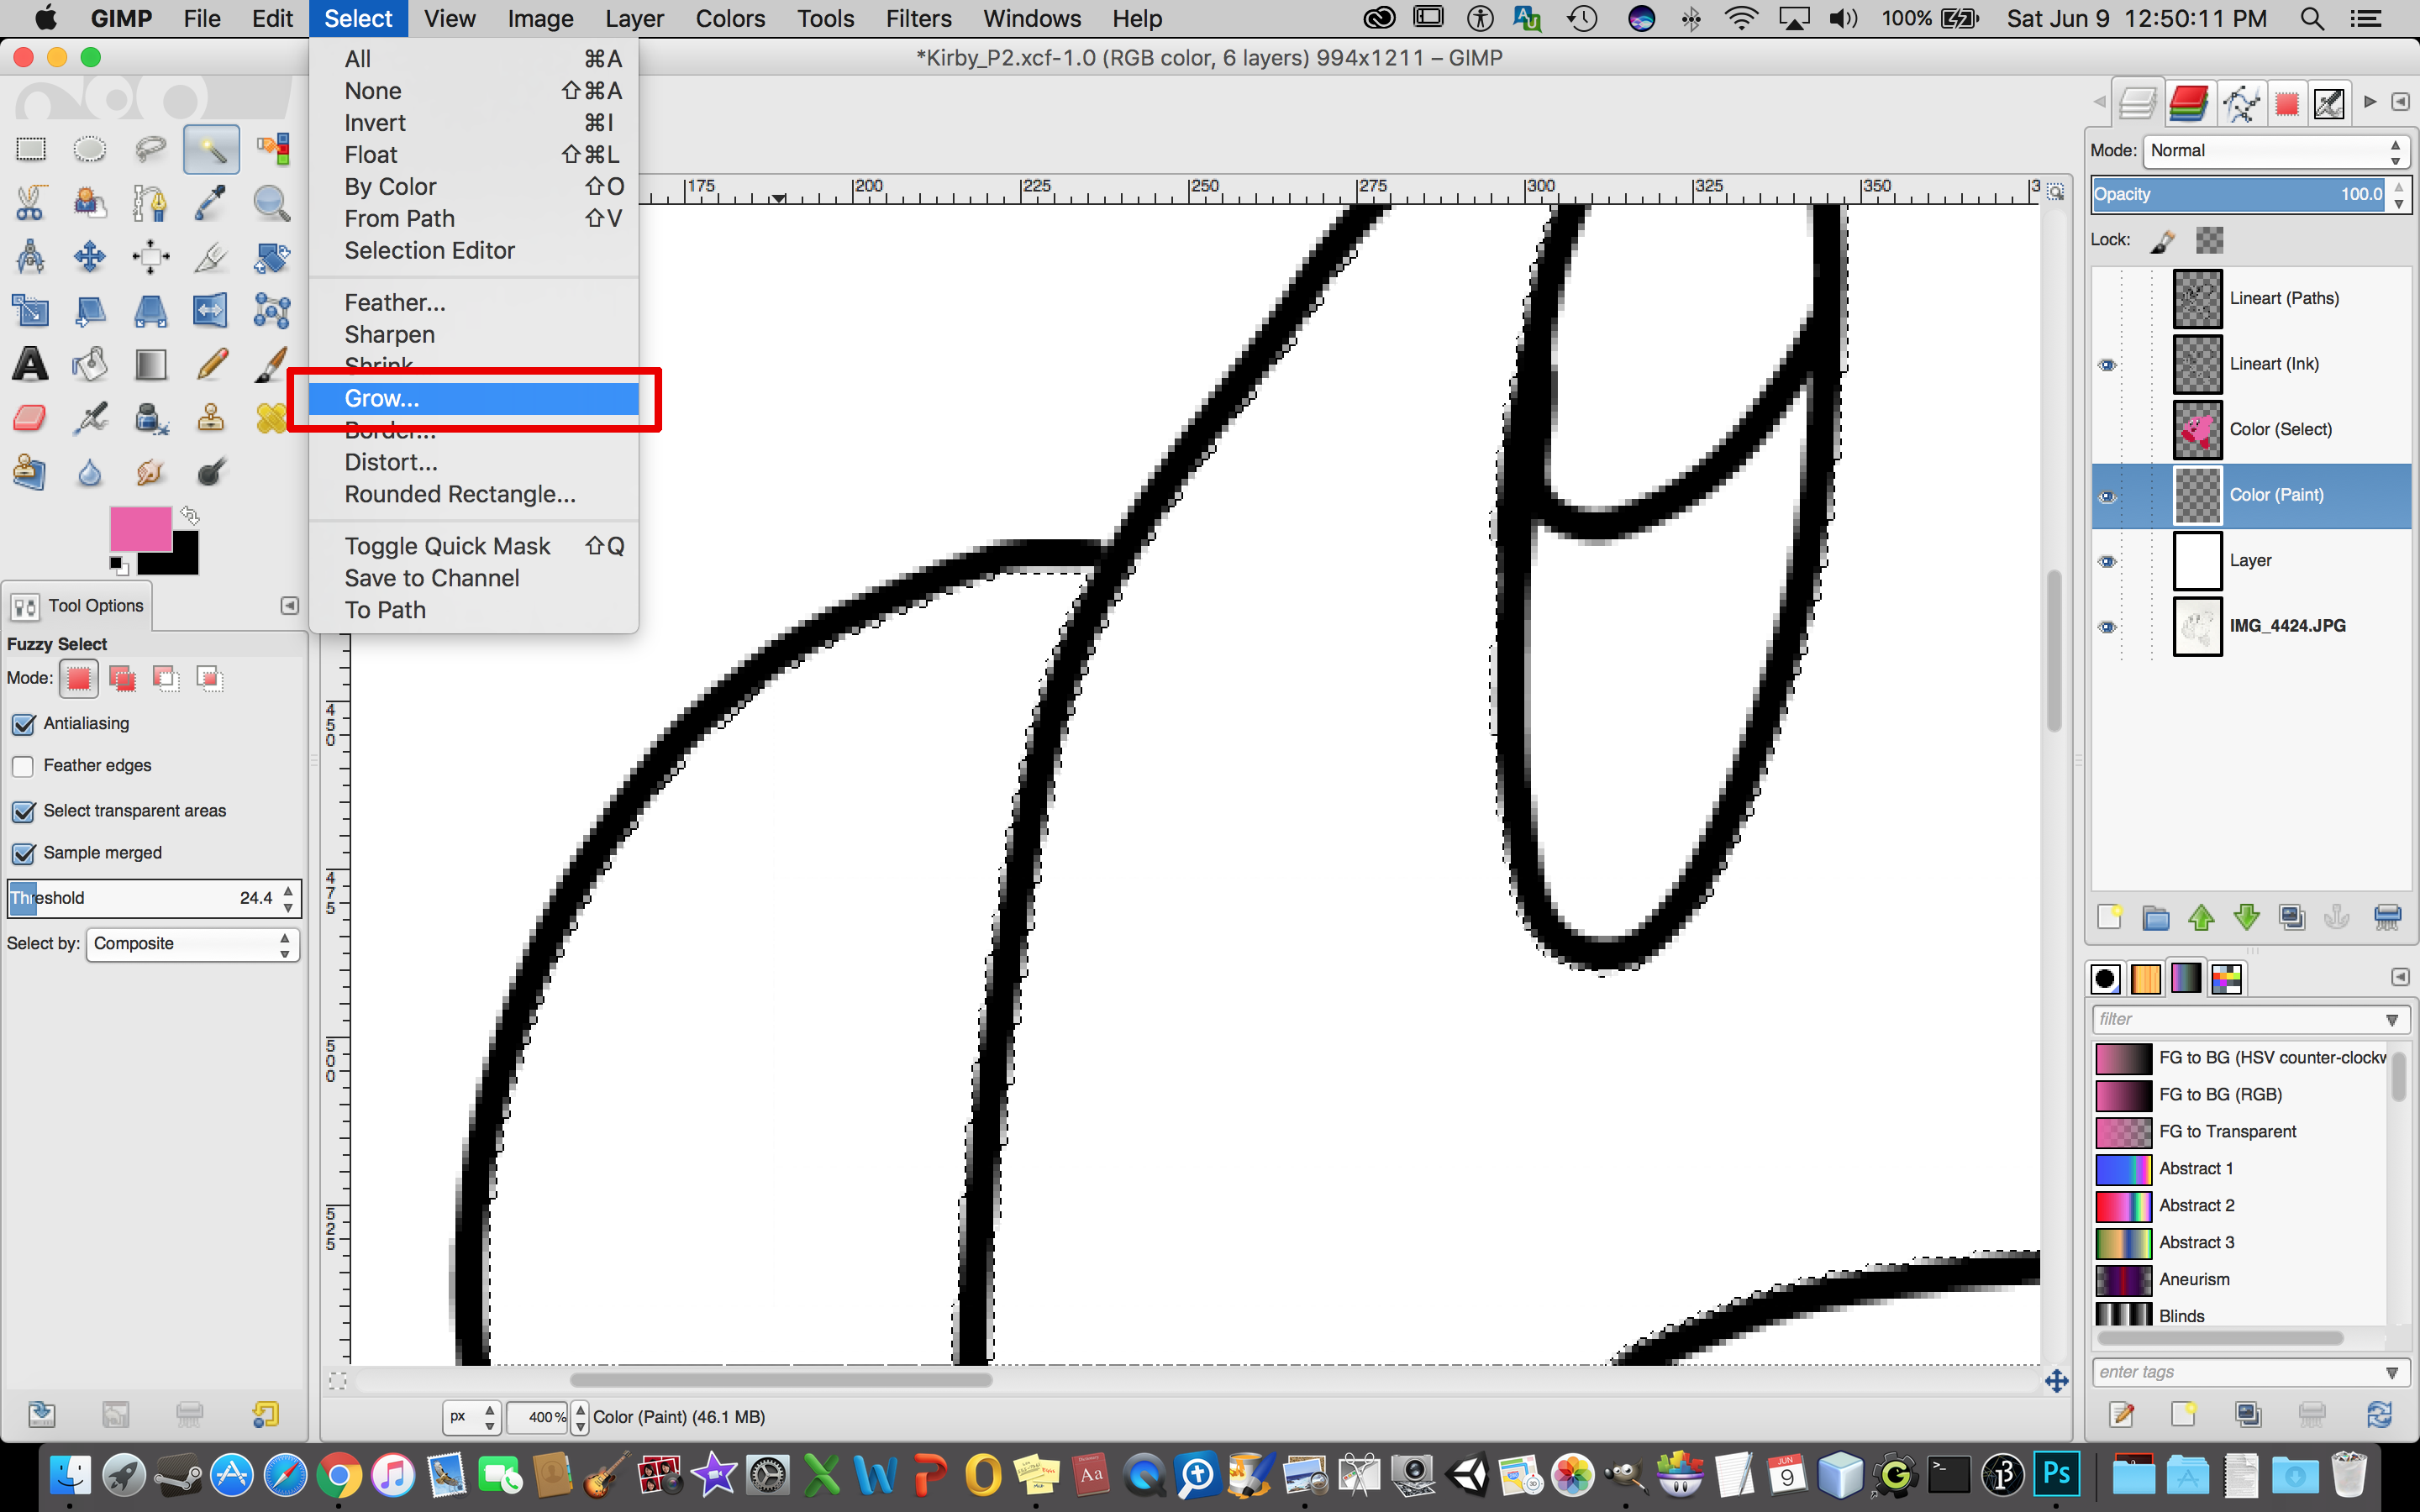Select the Select by Color tool
Image resolution: width=2420 pixels, height=1512 pixels.
pyautogui.click(x=272, y=149)
